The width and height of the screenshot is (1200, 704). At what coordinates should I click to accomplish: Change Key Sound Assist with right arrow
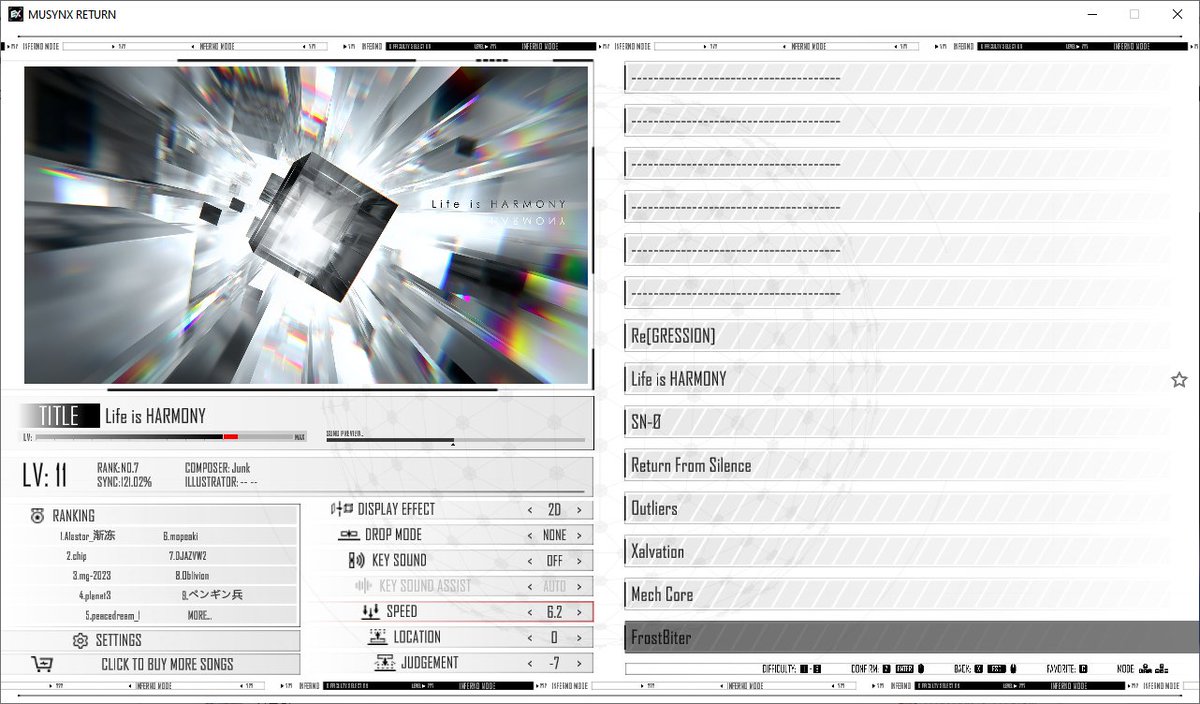pyautogui.click(x=579, y=586)
